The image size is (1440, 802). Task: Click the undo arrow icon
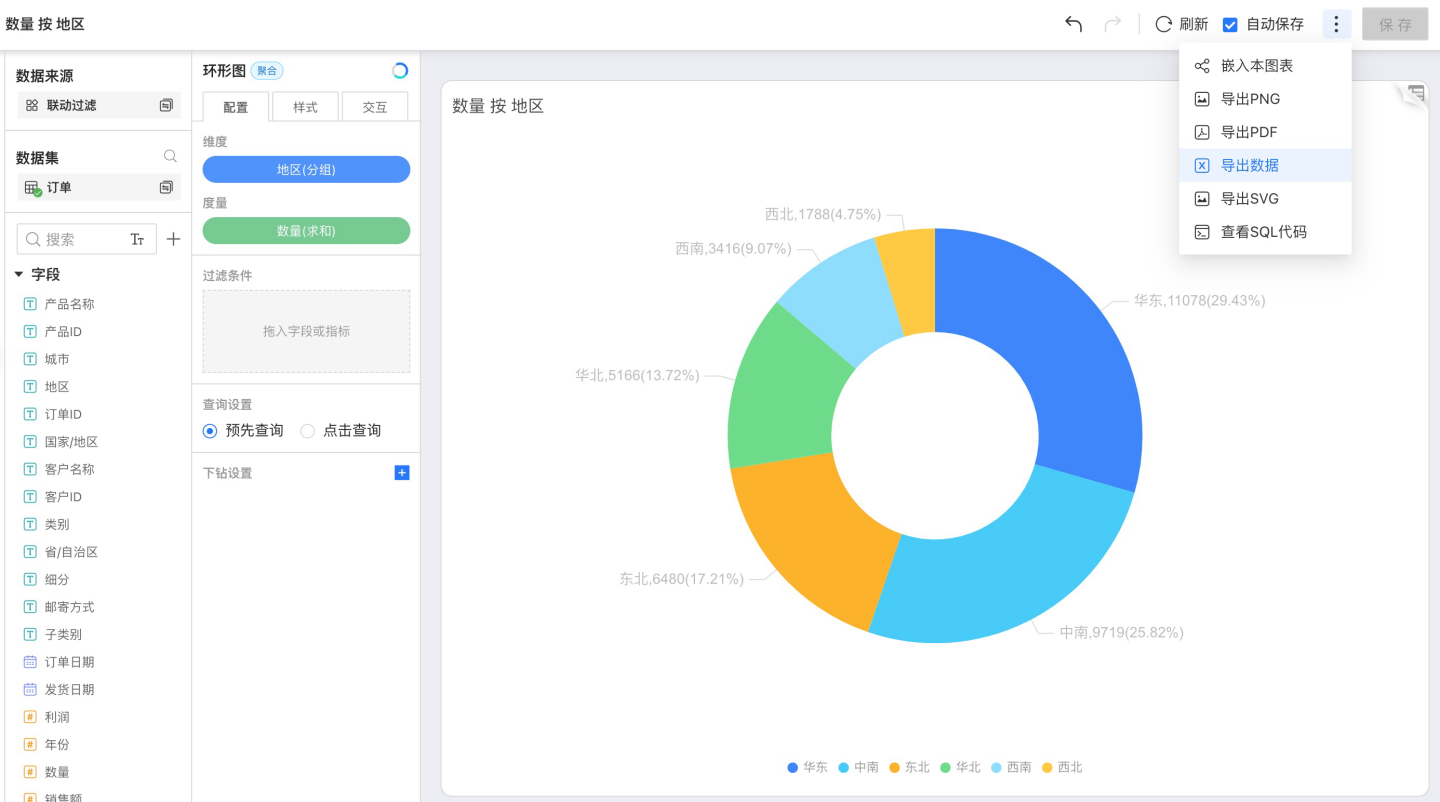tap(1073, 24)
